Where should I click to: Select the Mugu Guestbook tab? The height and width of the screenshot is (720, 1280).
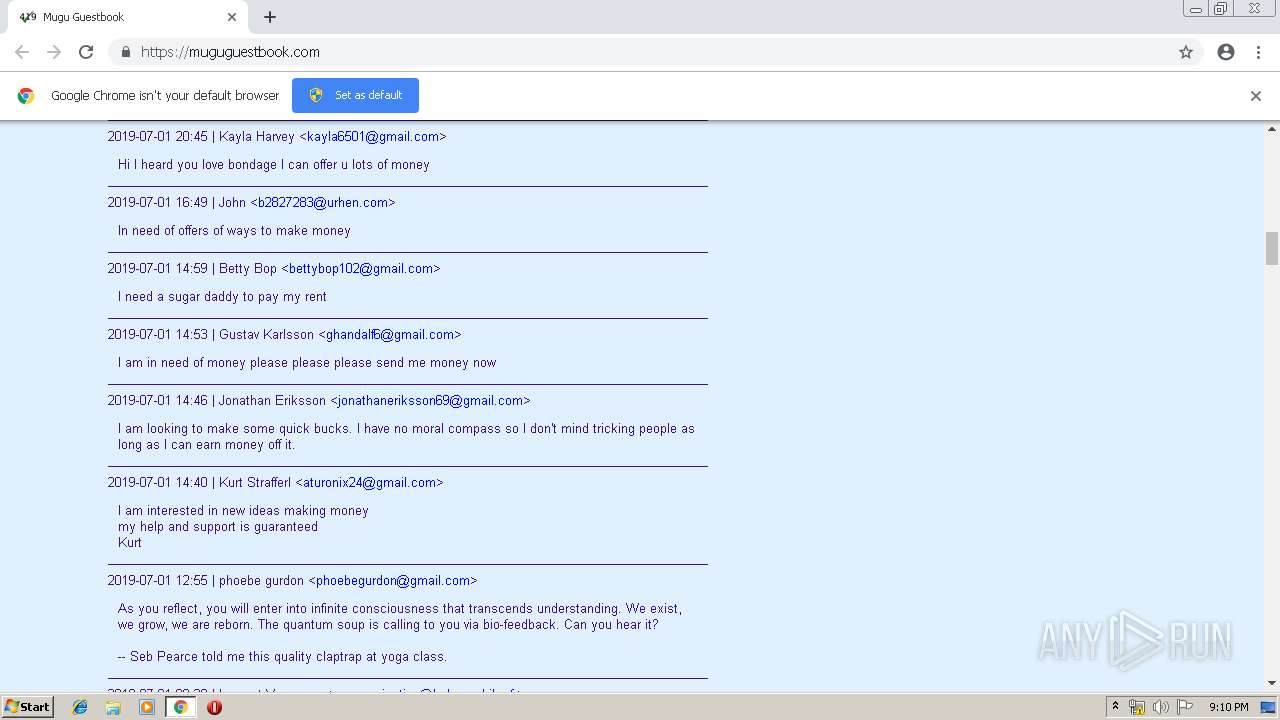point(128,17)
